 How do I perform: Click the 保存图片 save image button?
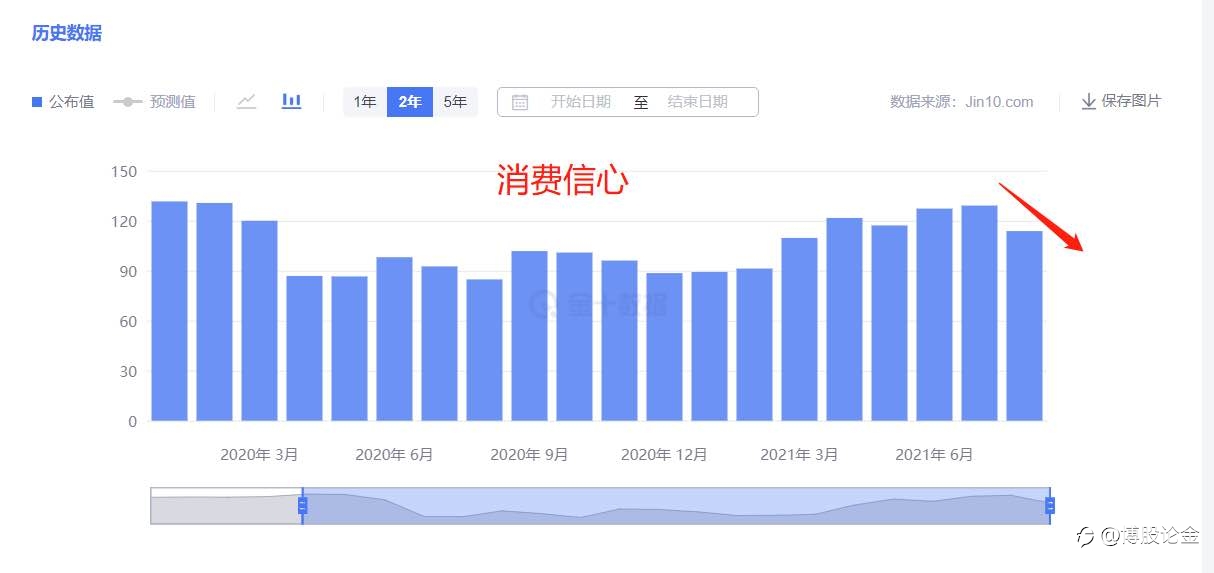pyautogui.click(x=1121, y=102)
